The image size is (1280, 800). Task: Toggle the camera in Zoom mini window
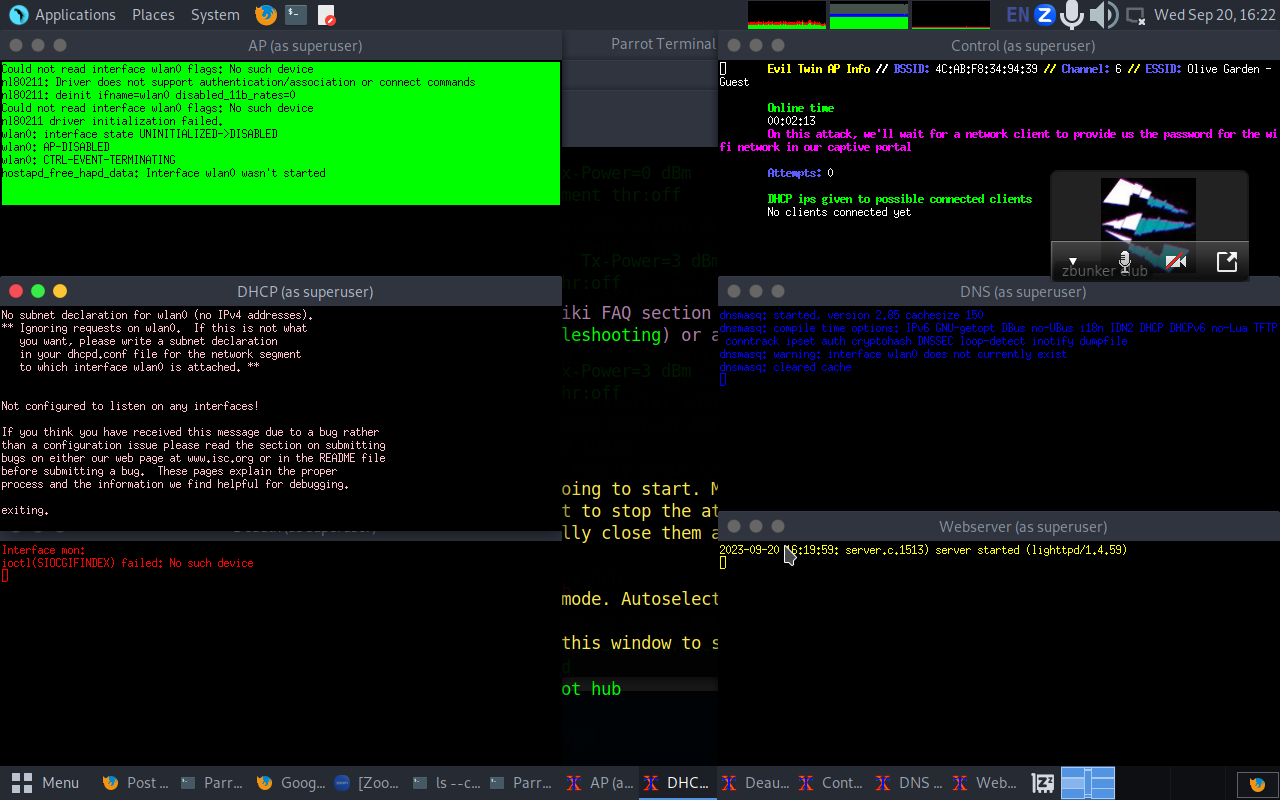[1176, 261]
